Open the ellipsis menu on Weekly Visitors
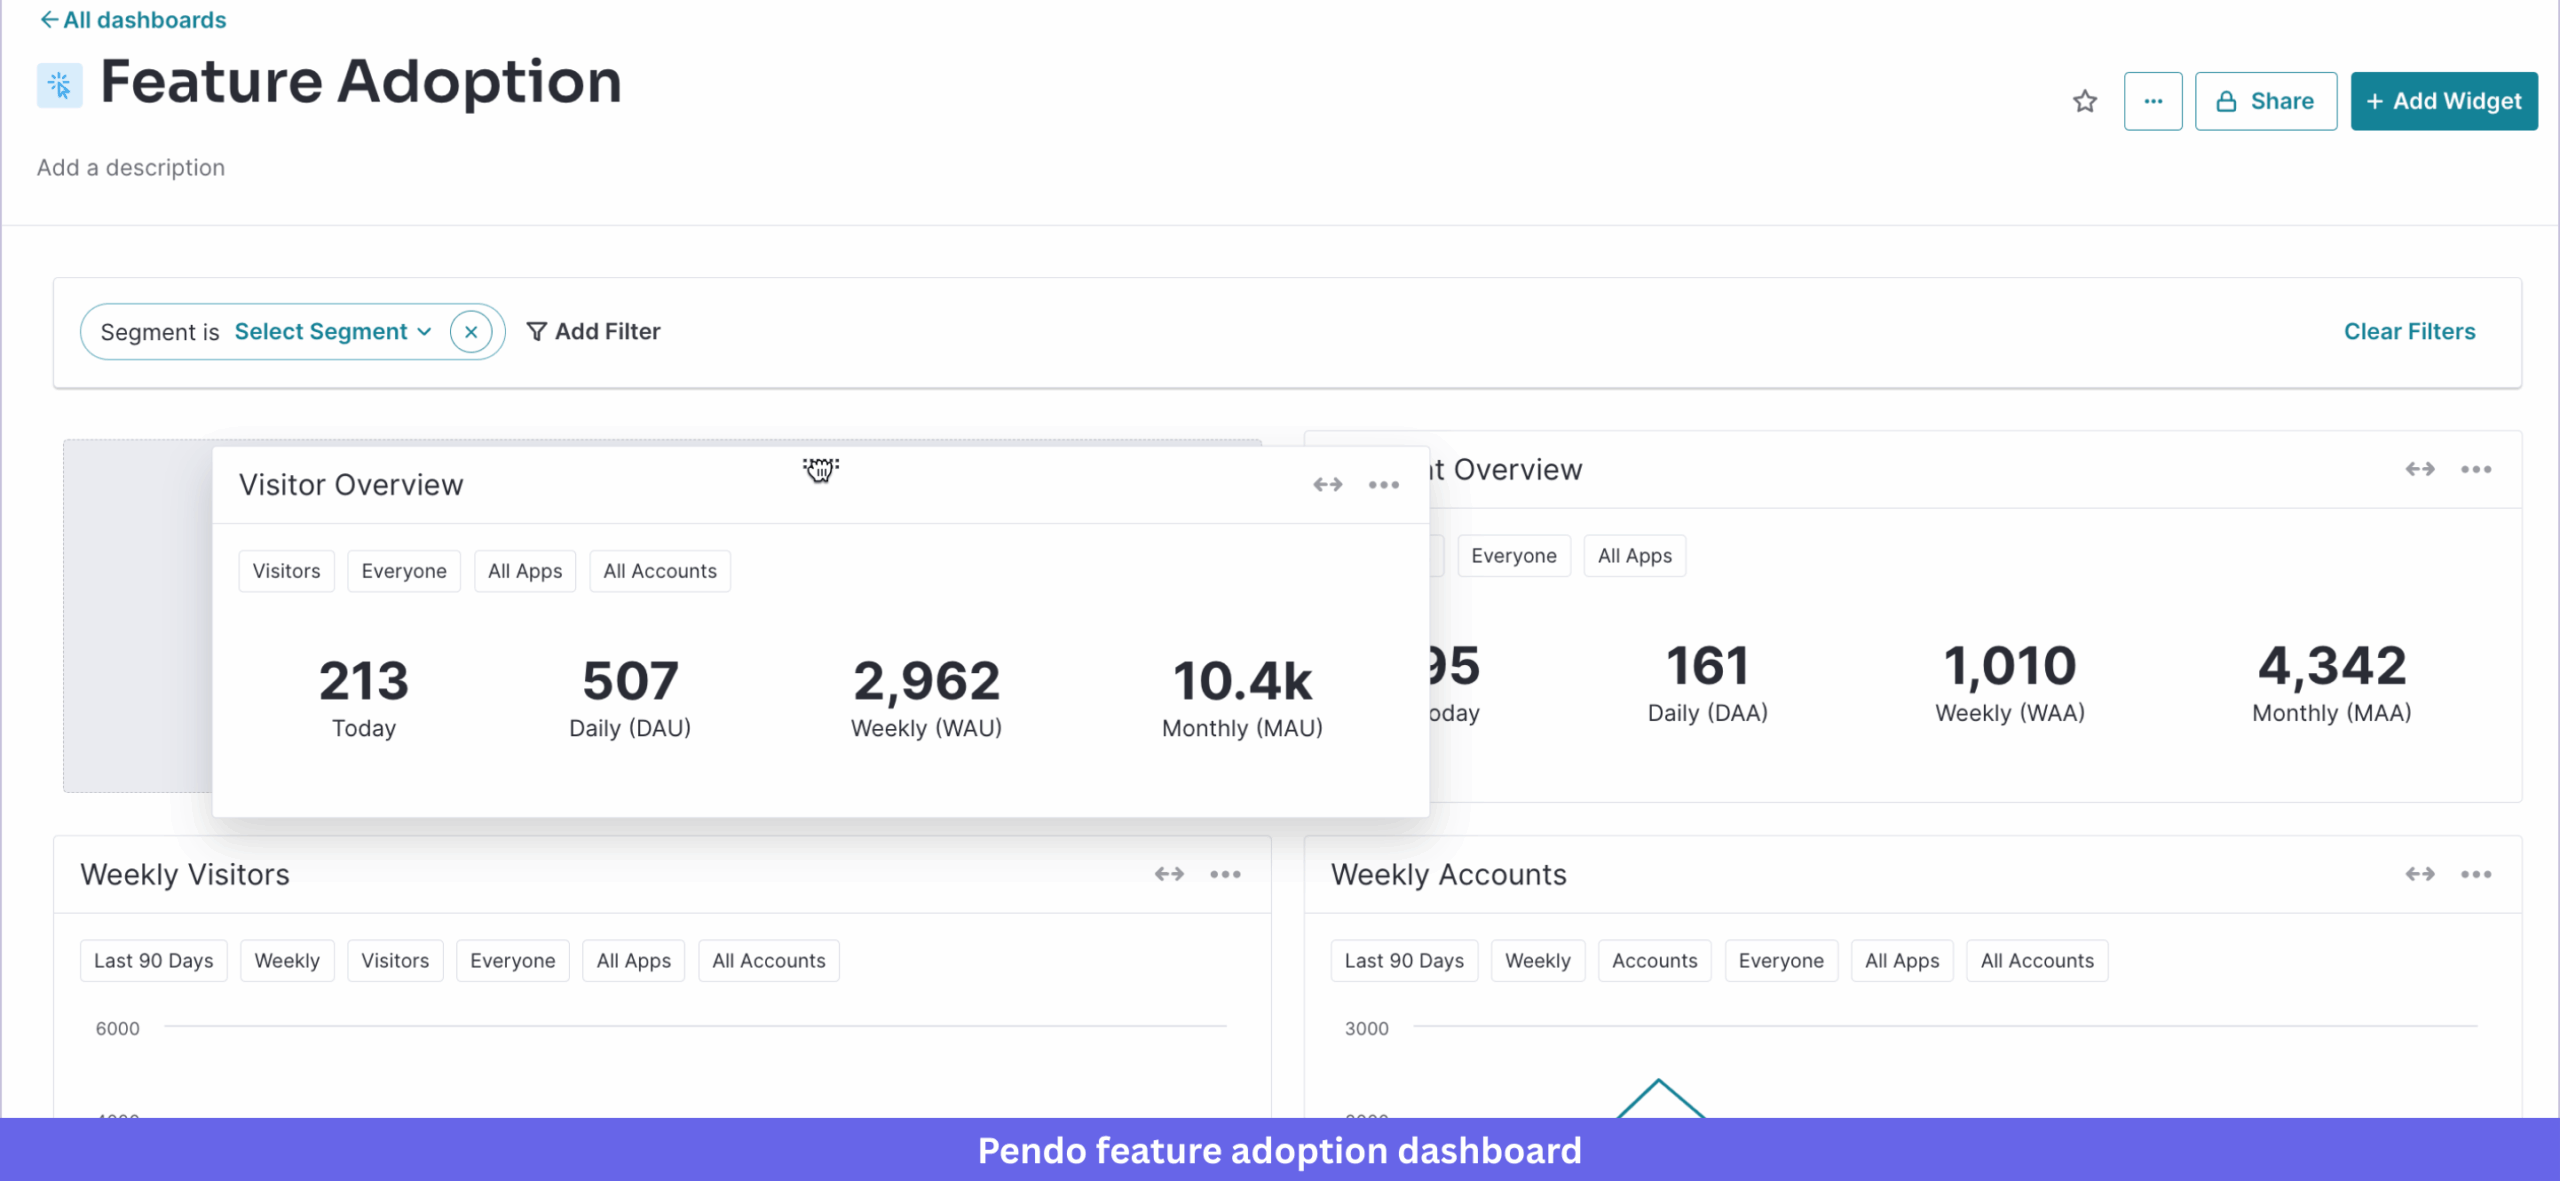Image resolution: width=2560 pixels, height=1181 pixels. 1227,873
